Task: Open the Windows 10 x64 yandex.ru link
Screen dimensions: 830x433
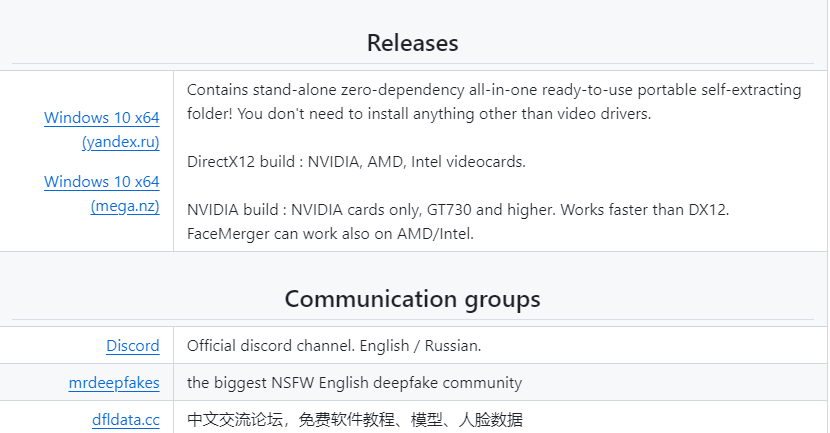Action: point(102,118)
